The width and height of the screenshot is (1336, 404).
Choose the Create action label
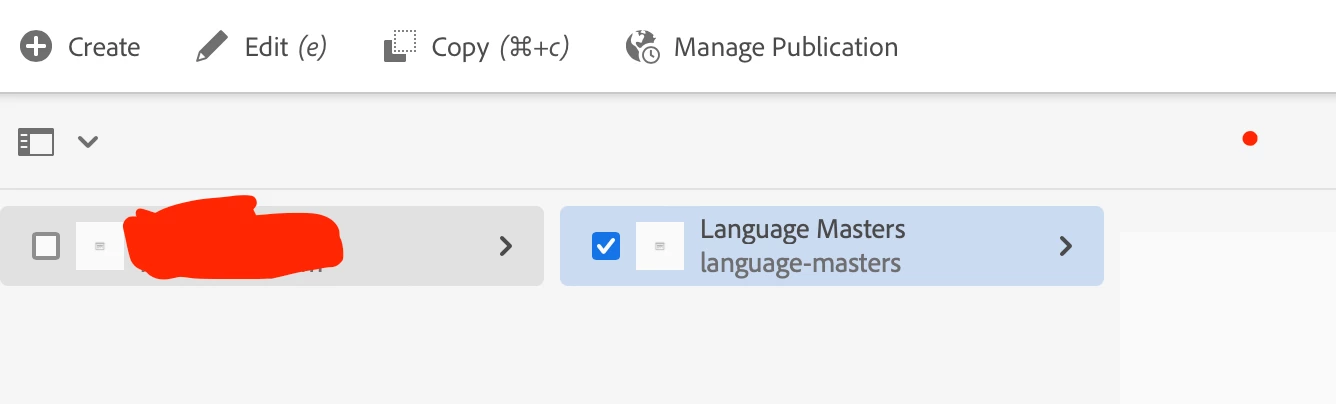104,47
